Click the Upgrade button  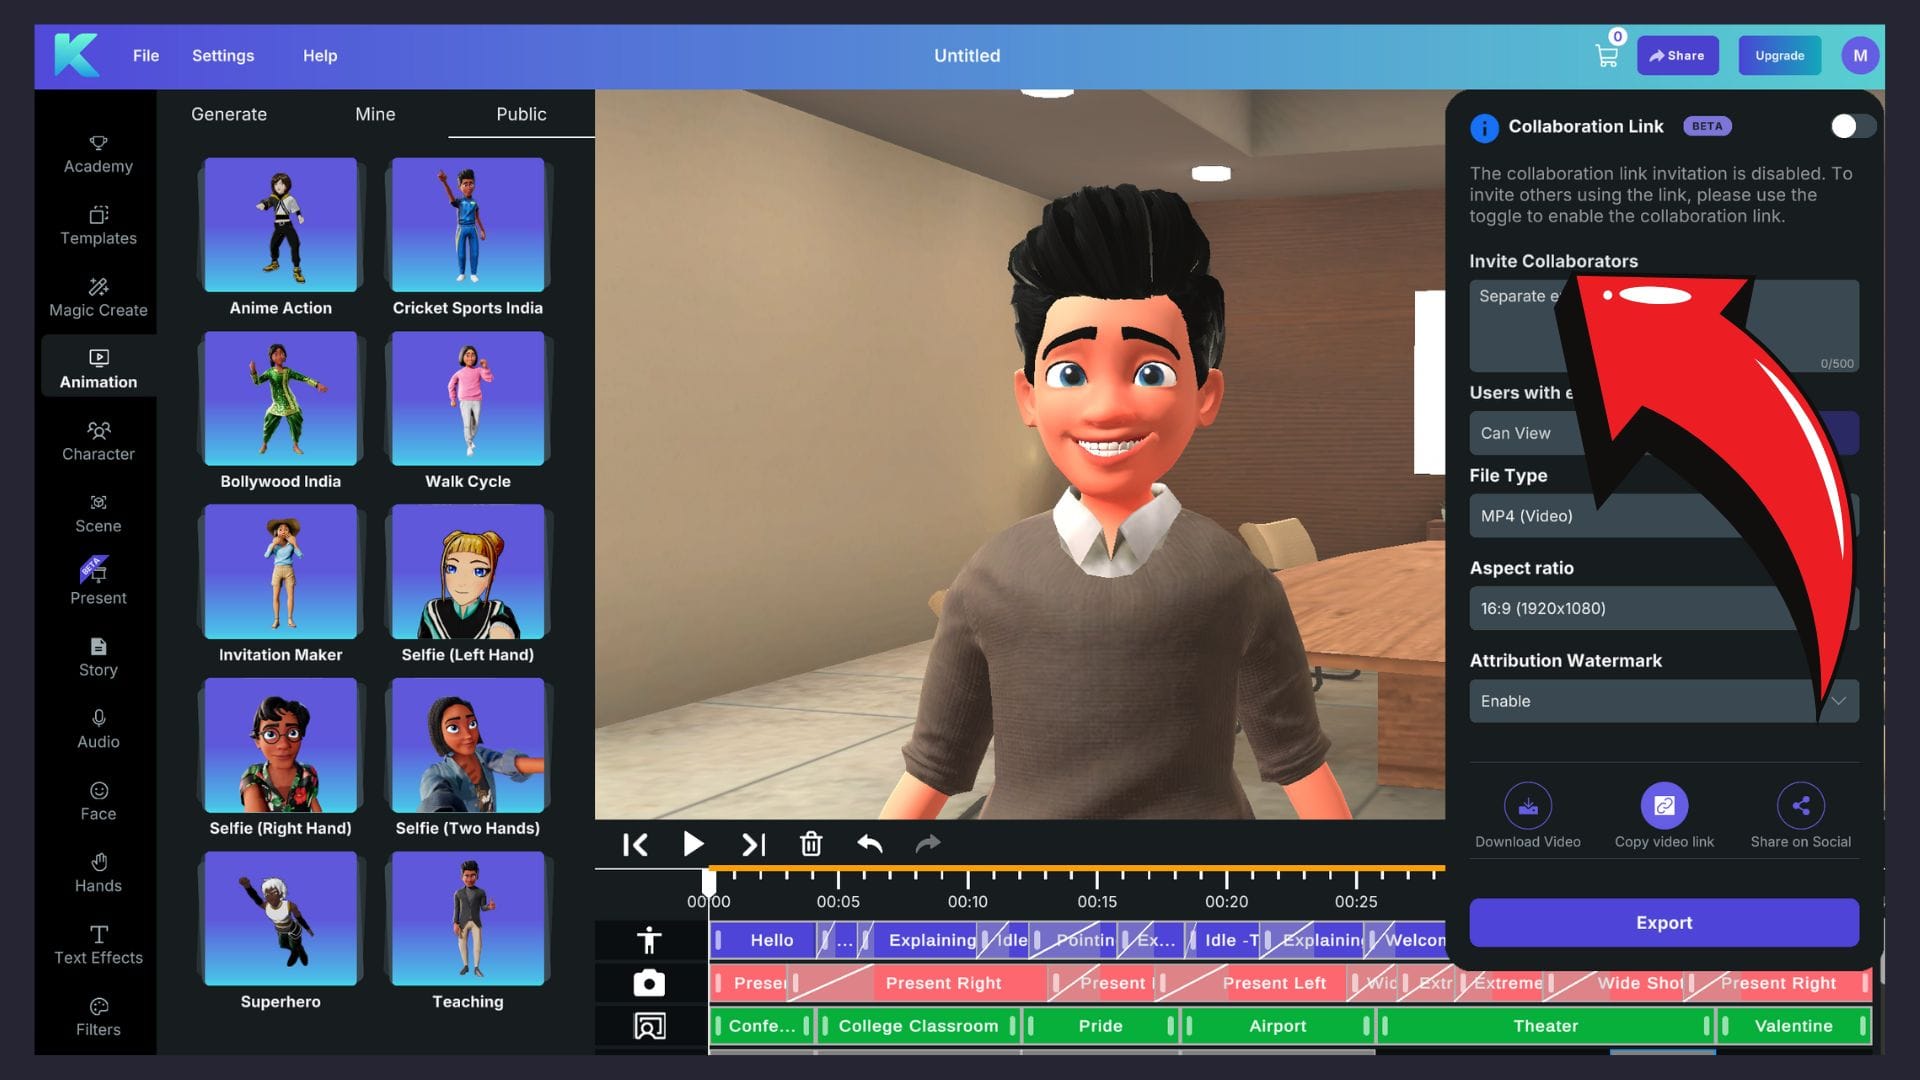click(1779, 55)
